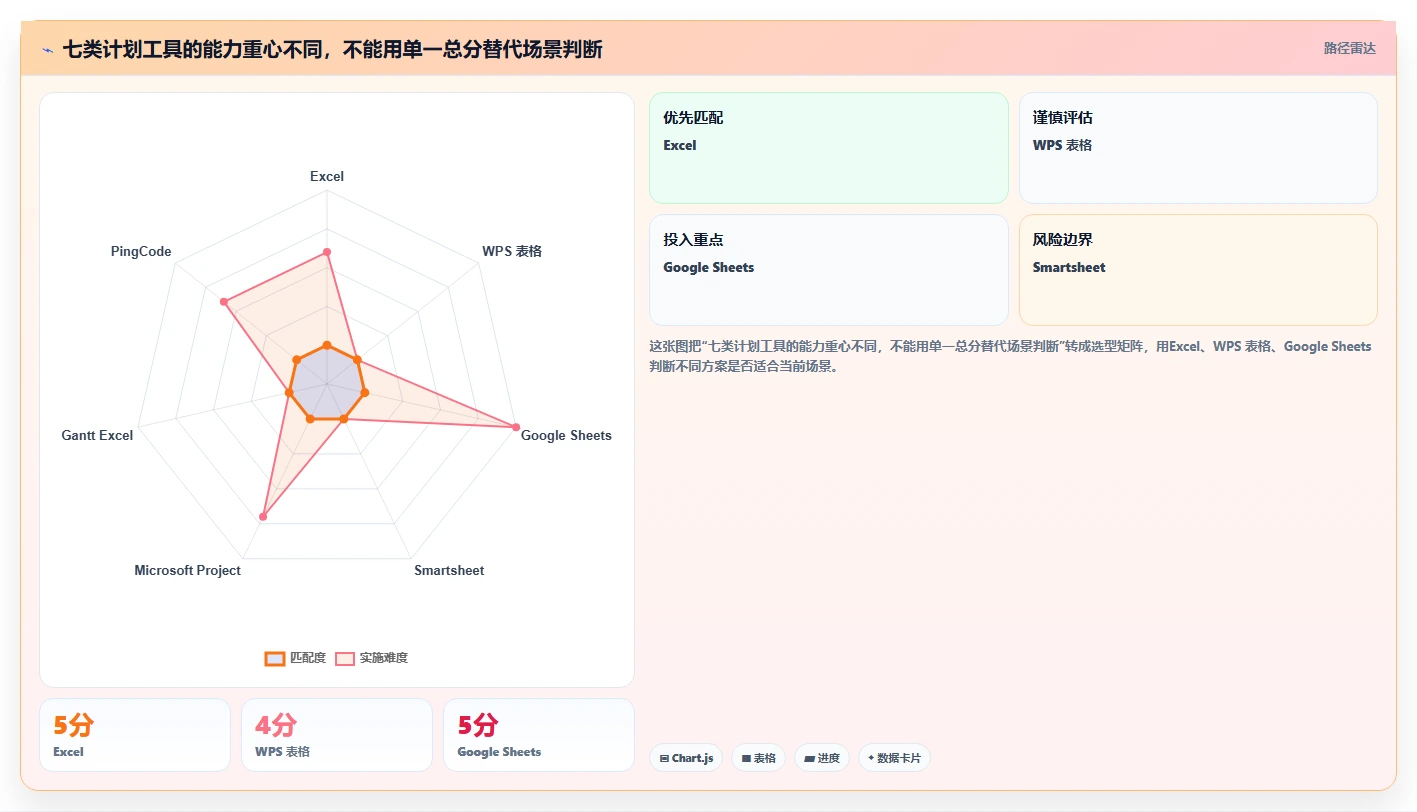Open the 优先匹配 Excel card
This screenshot has width=1417, height=812.
pyautogui.click(x=829, y=148)
